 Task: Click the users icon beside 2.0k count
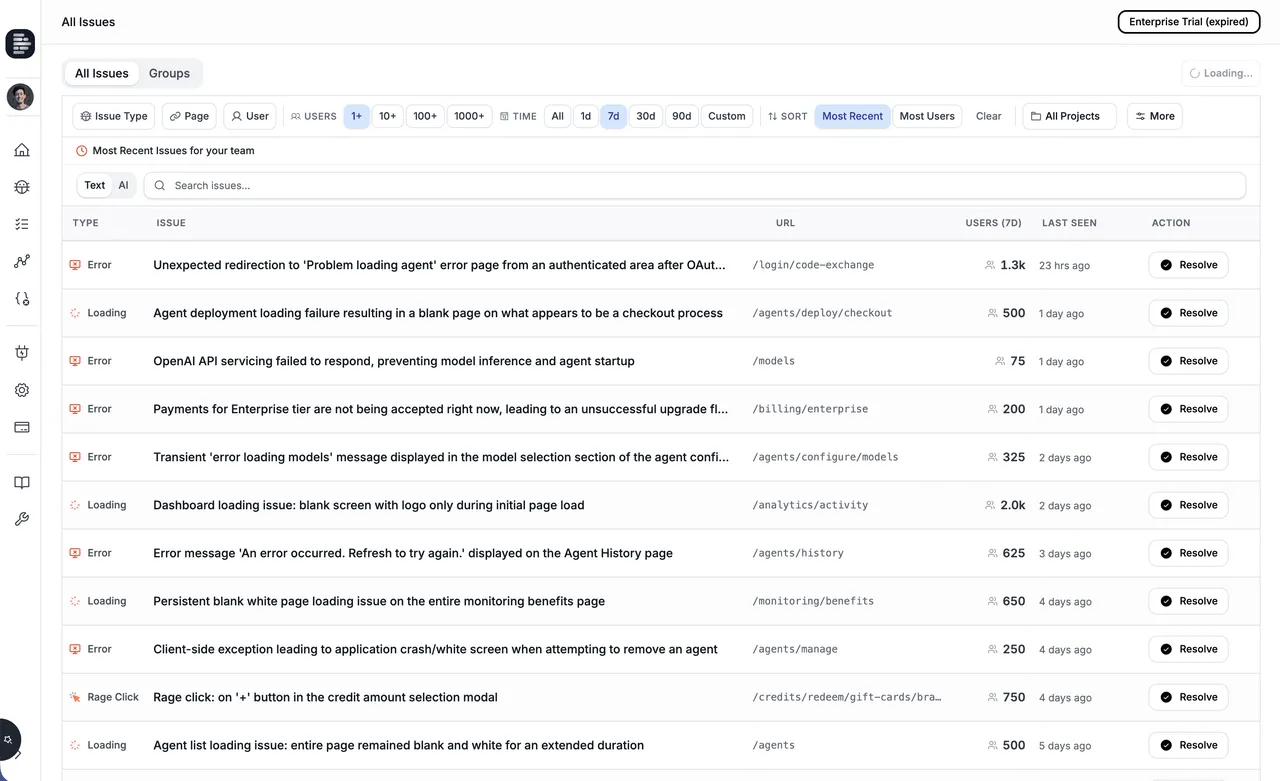[990, 505]
